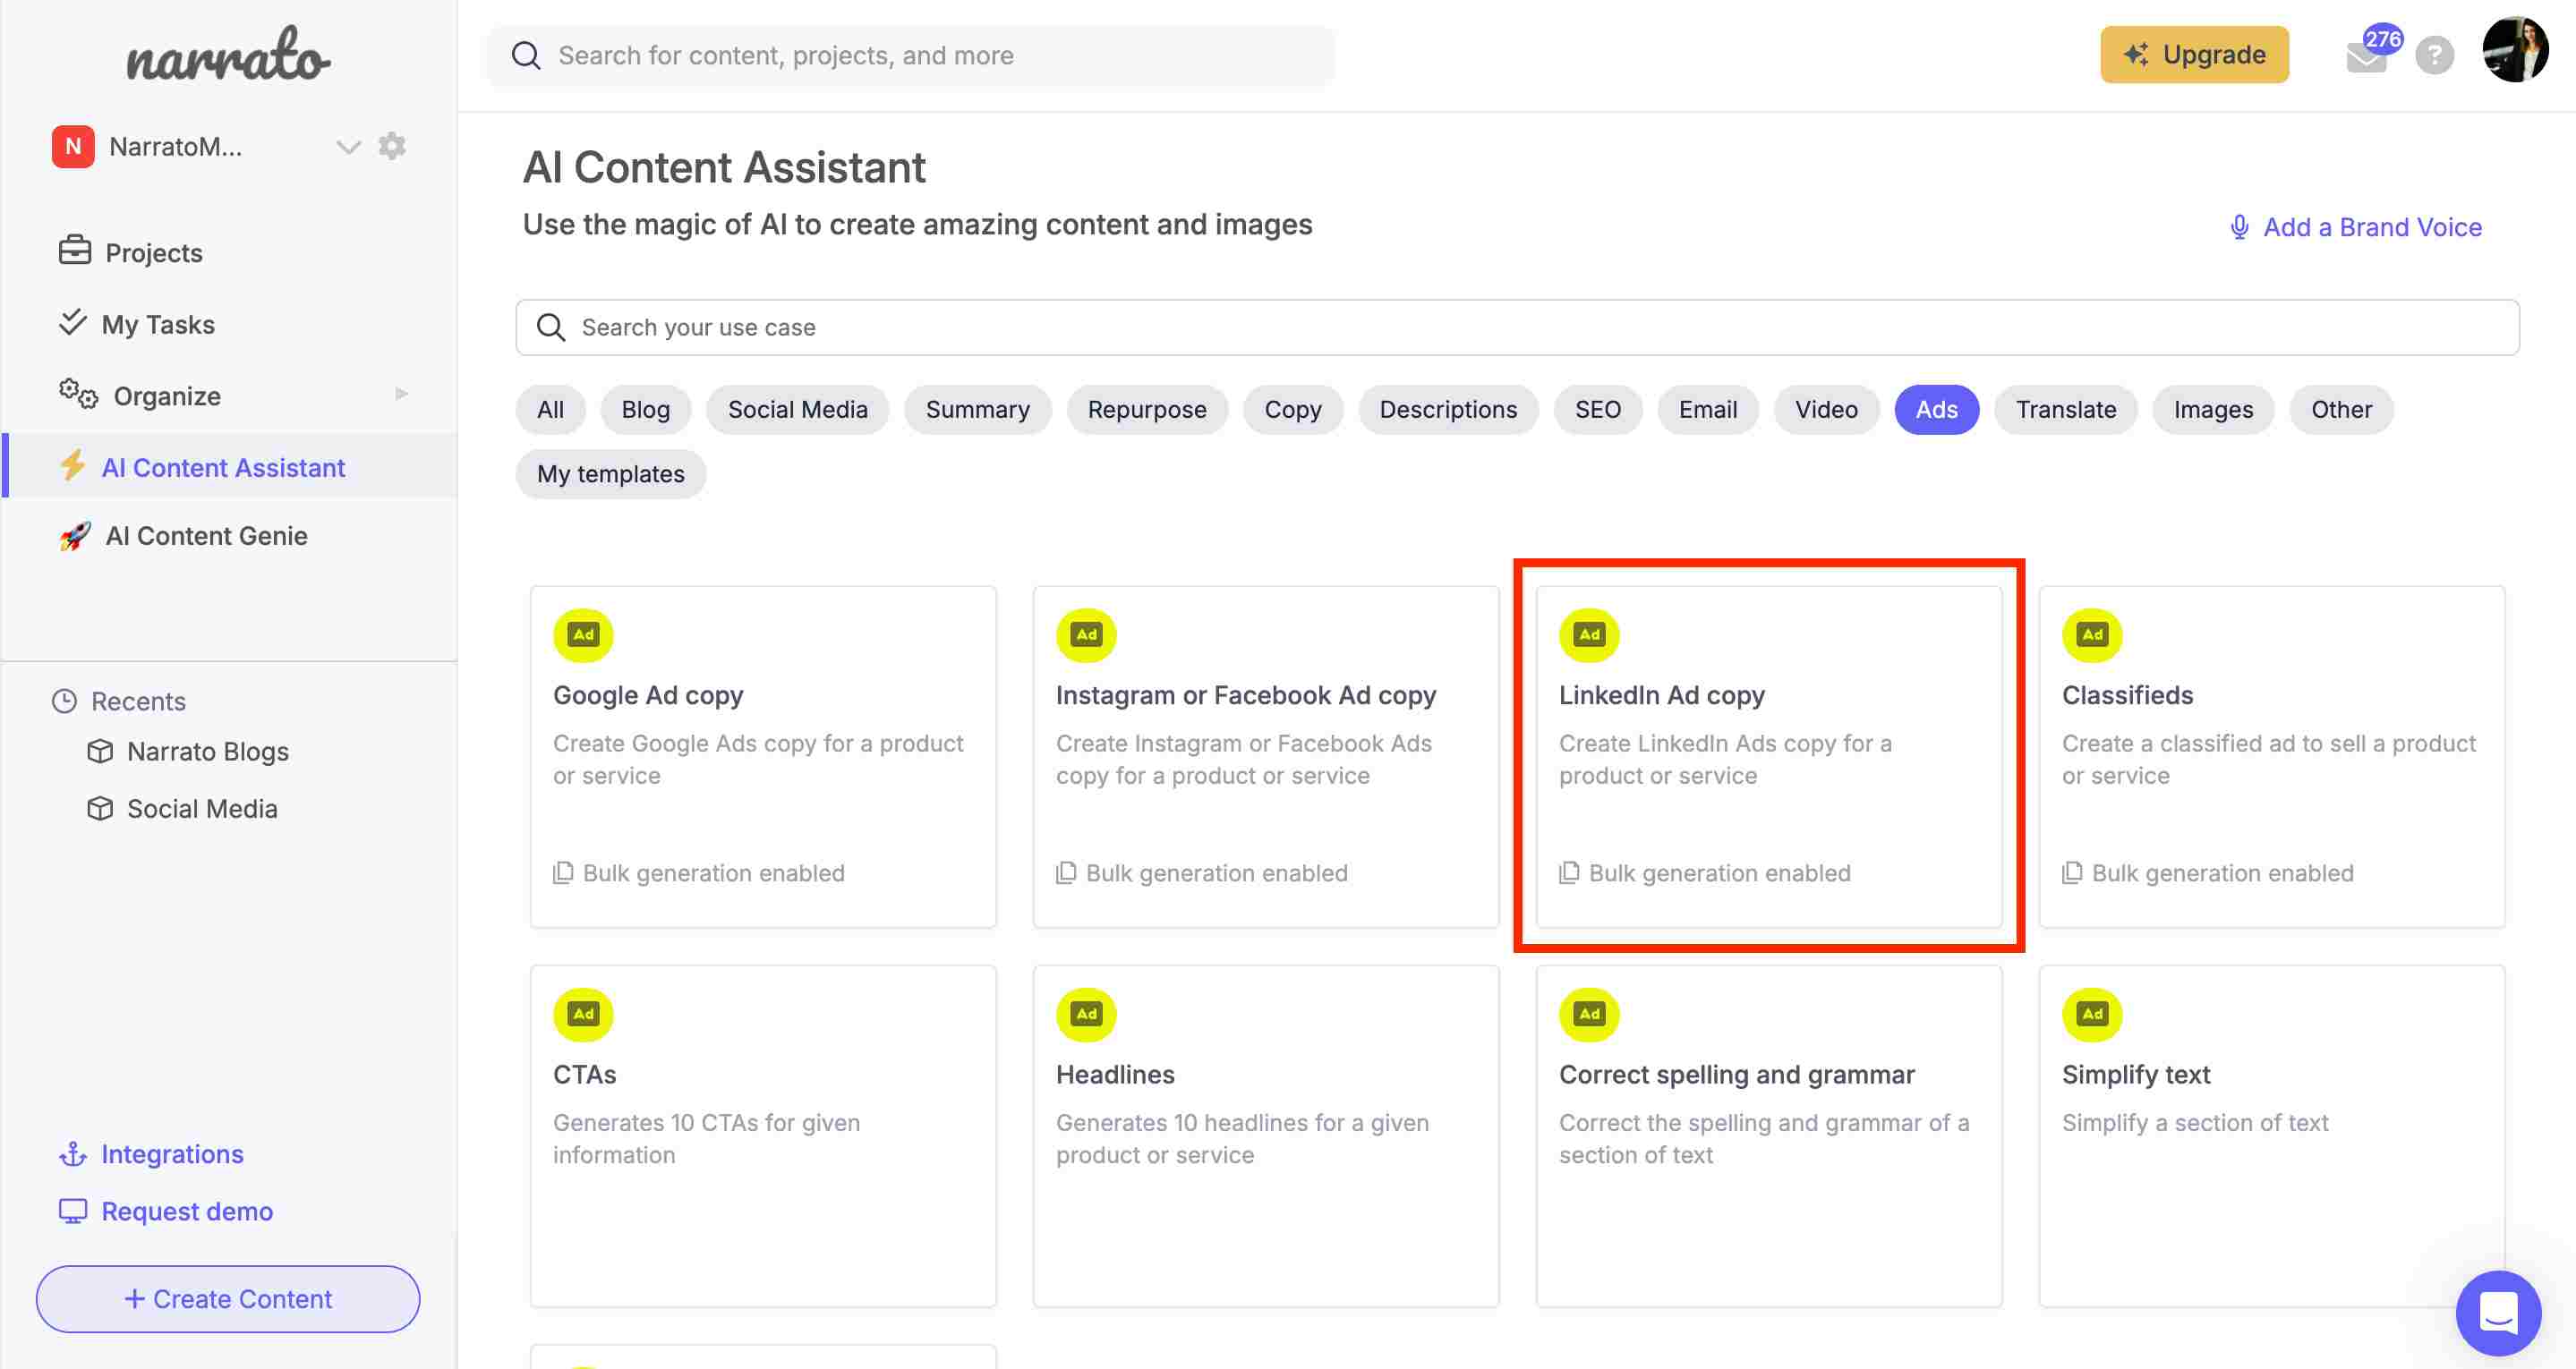Open the chat support bubble
Image resolution: width=2576 pixels, height=1369 pixels.
click(2498, 1312)
